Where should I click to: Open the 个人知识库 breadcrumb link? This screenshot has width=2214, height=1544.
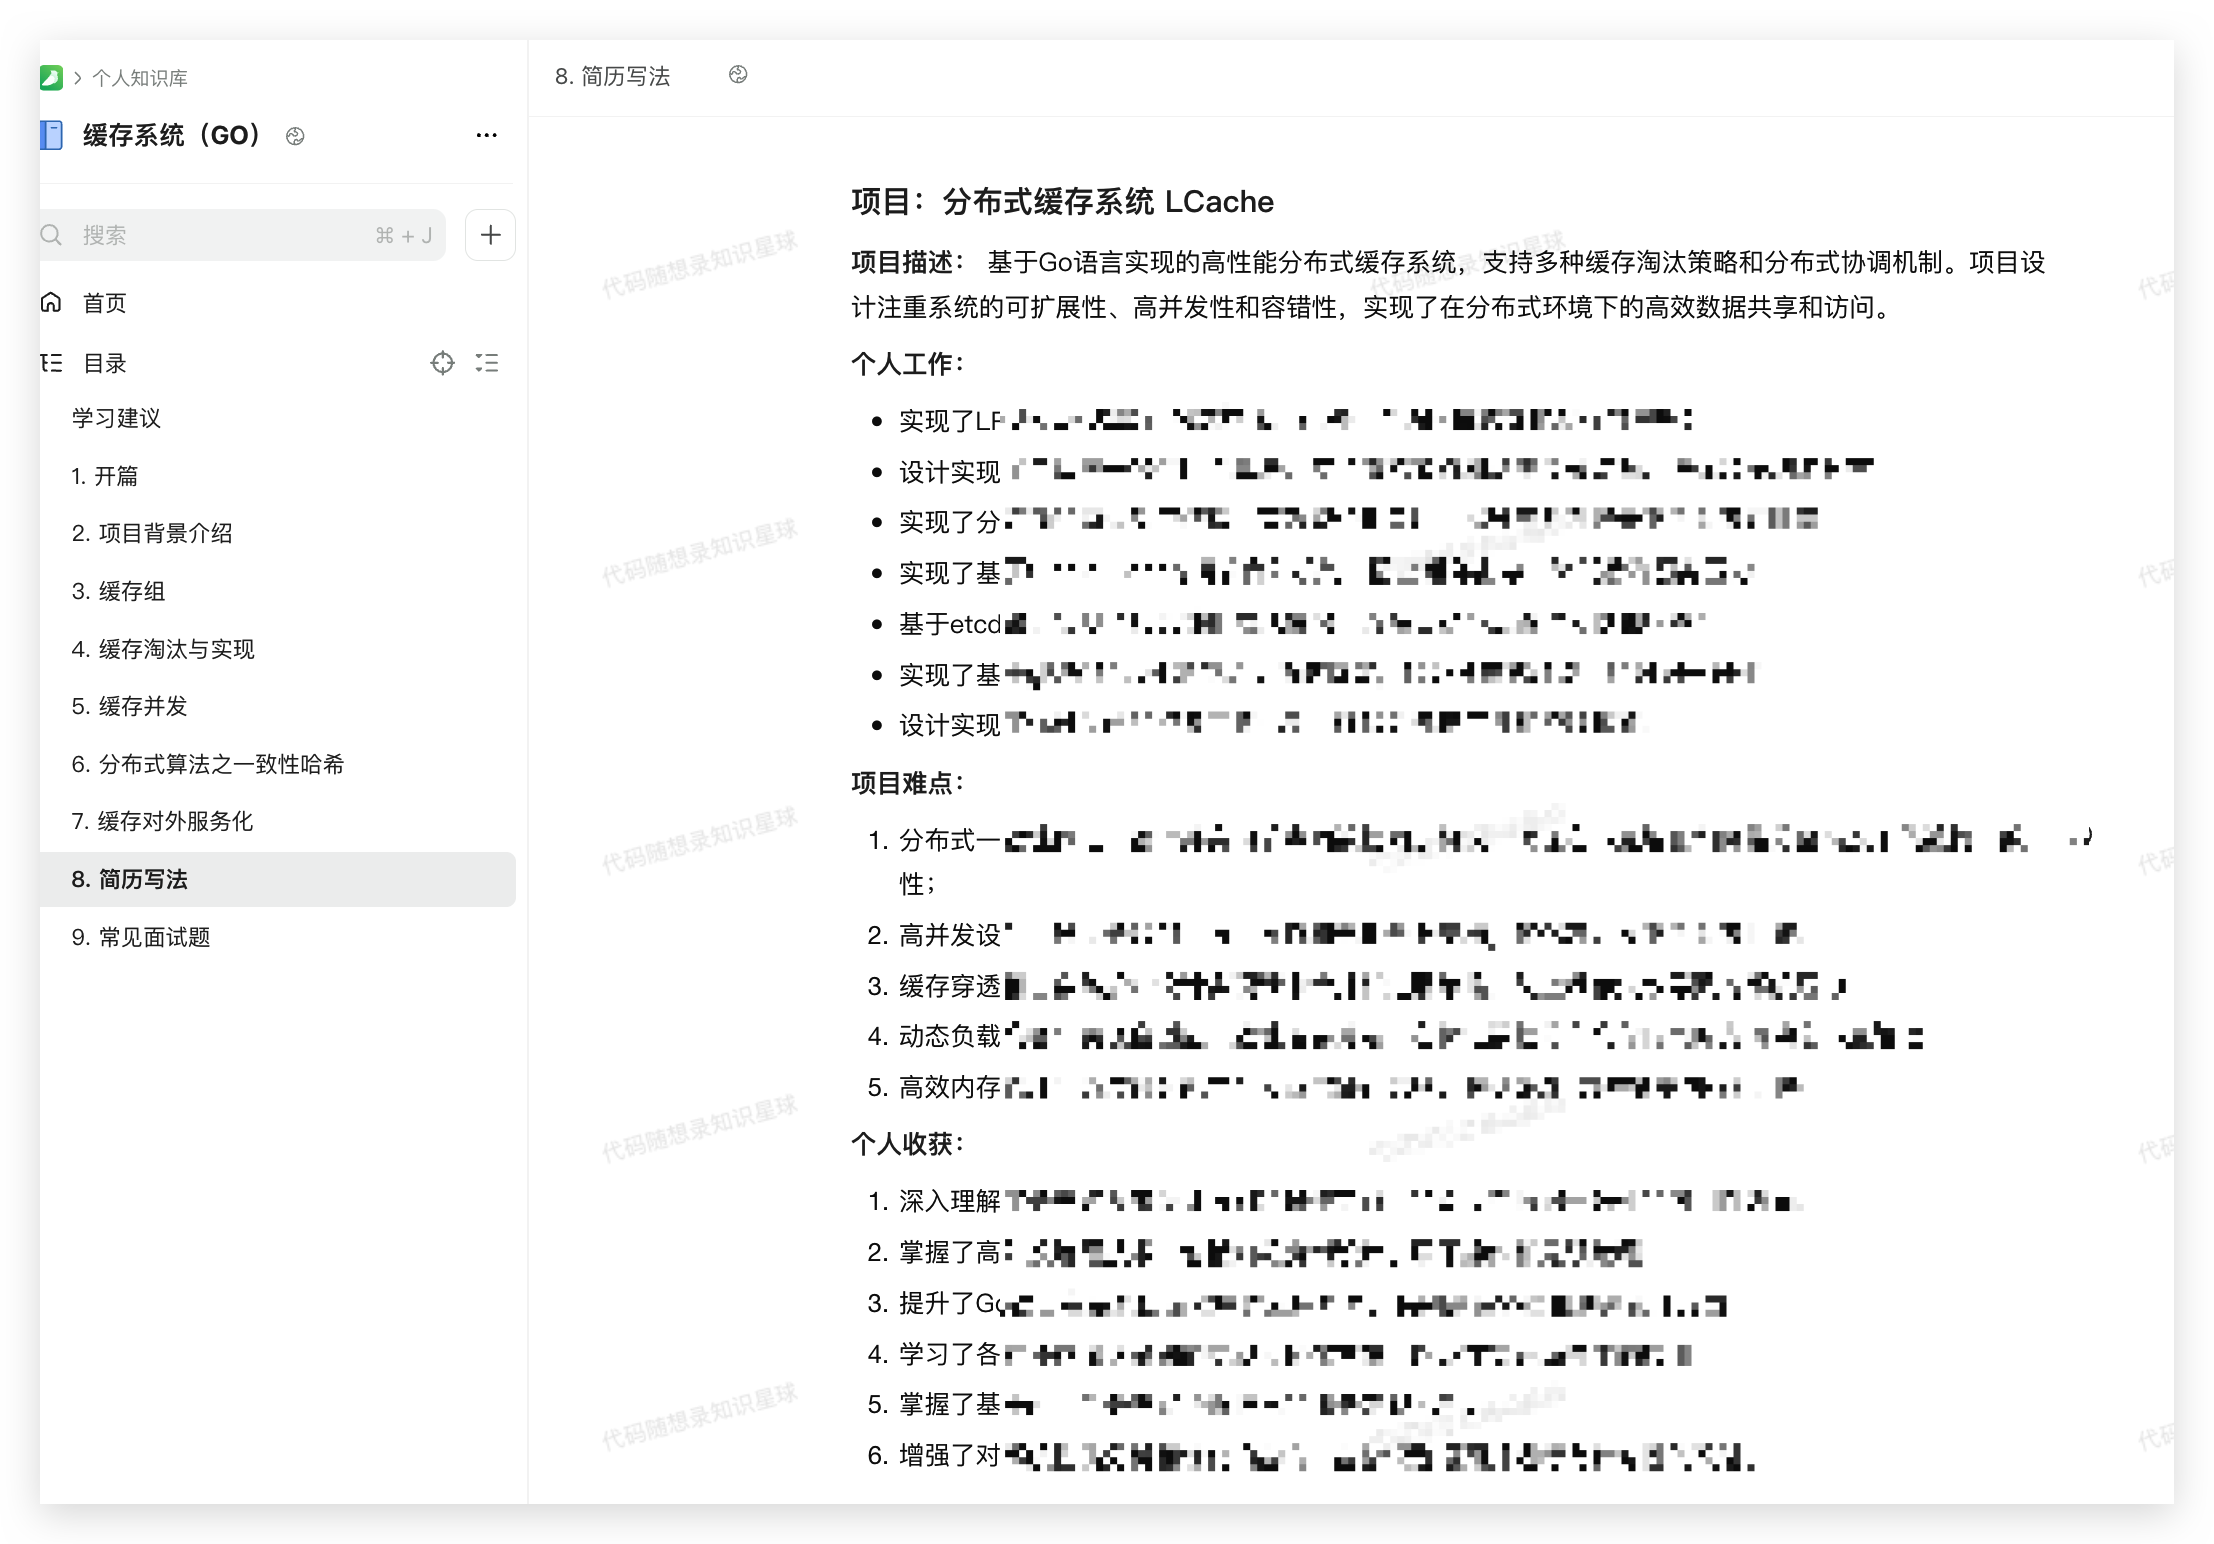coord(140,78)
